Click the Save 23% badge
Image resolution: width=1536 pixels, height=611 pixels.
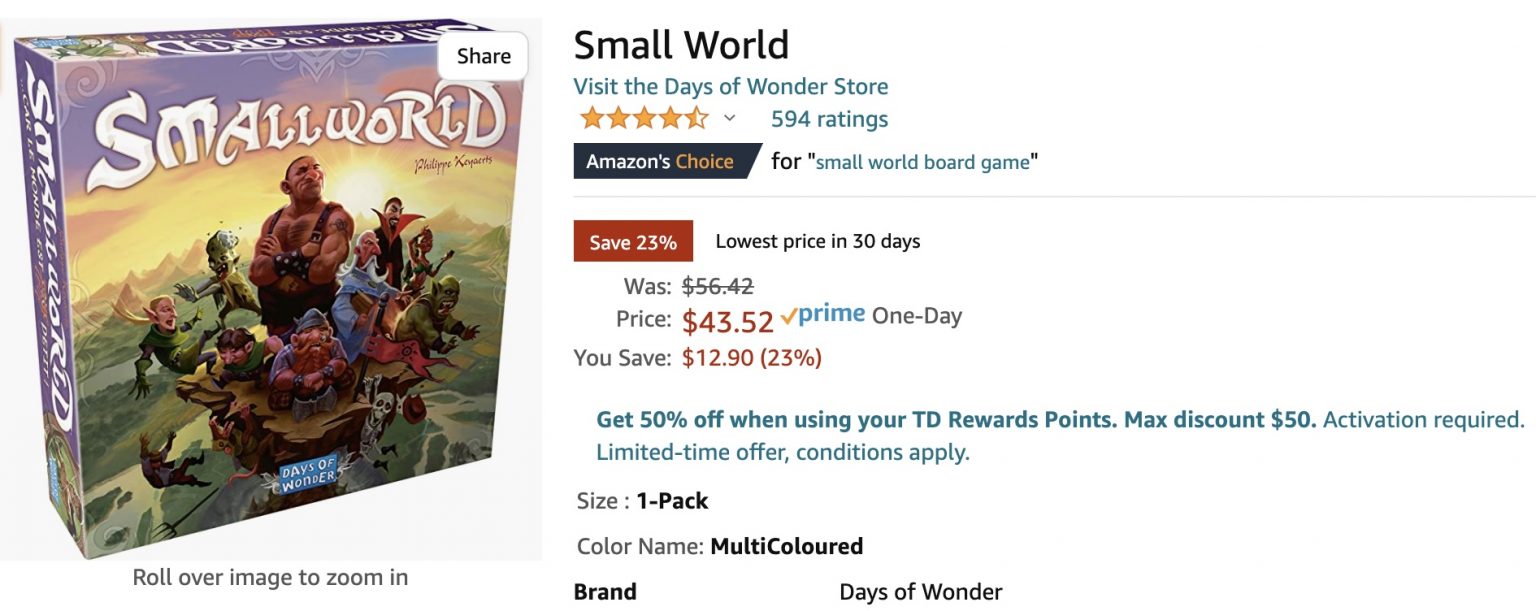633,241
